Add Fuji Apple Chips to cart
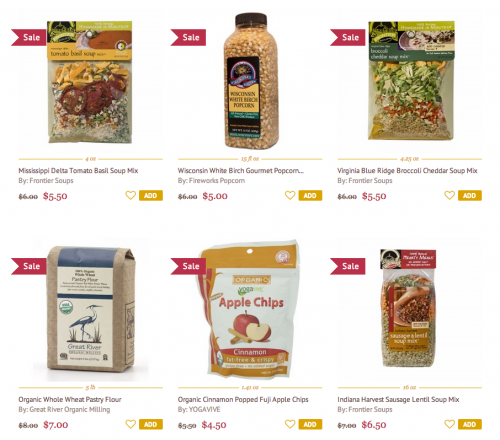 tap(310, 424)
